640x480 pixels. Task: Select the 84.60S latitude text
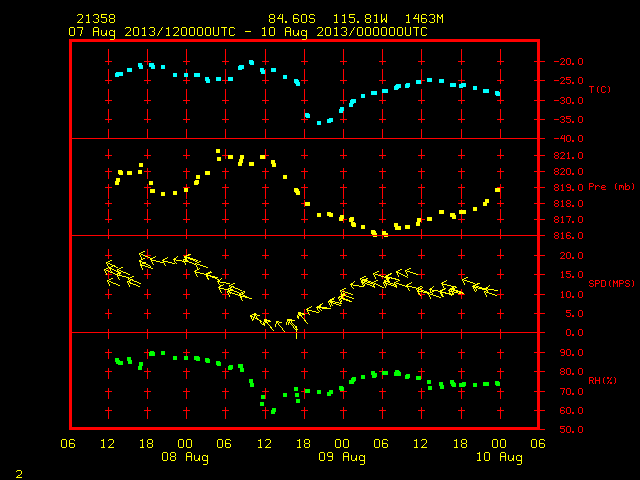tap(292, 19)
